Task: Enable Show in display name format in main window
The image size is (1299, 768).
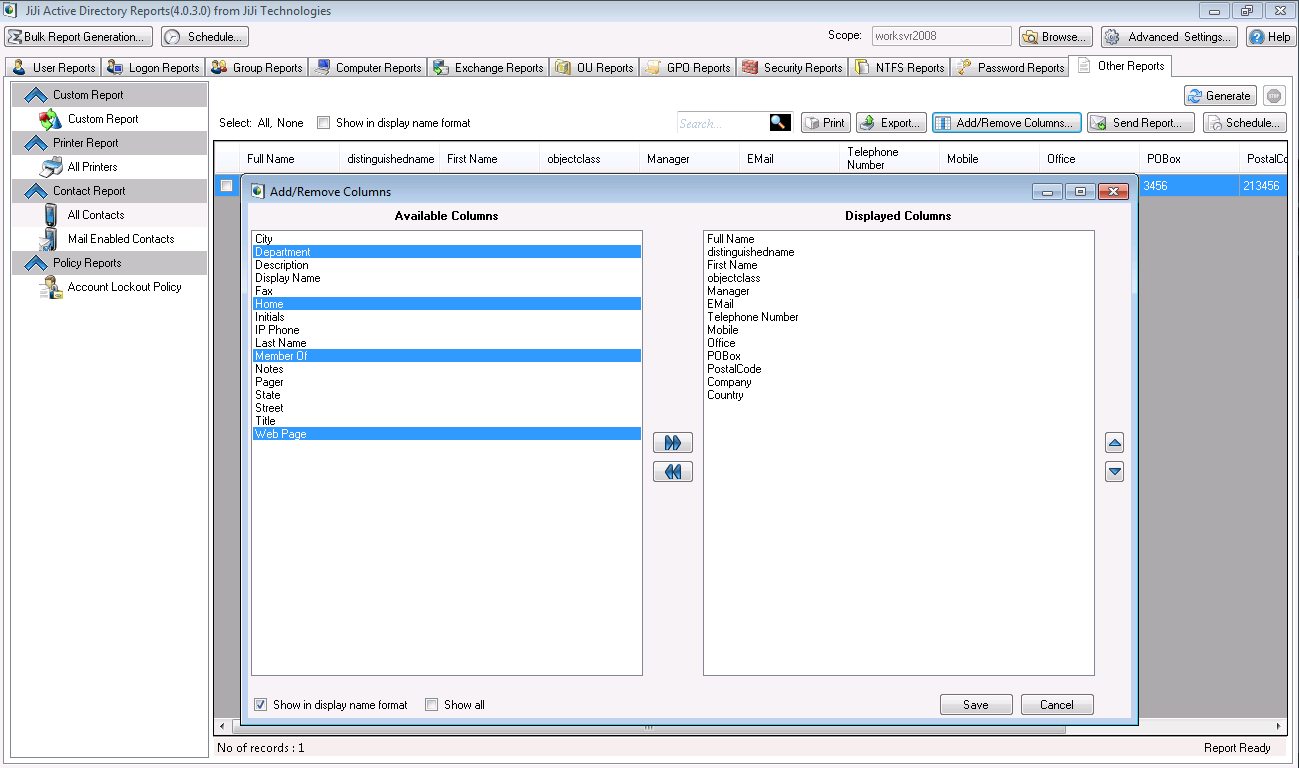Action: [x=323, y=123]
